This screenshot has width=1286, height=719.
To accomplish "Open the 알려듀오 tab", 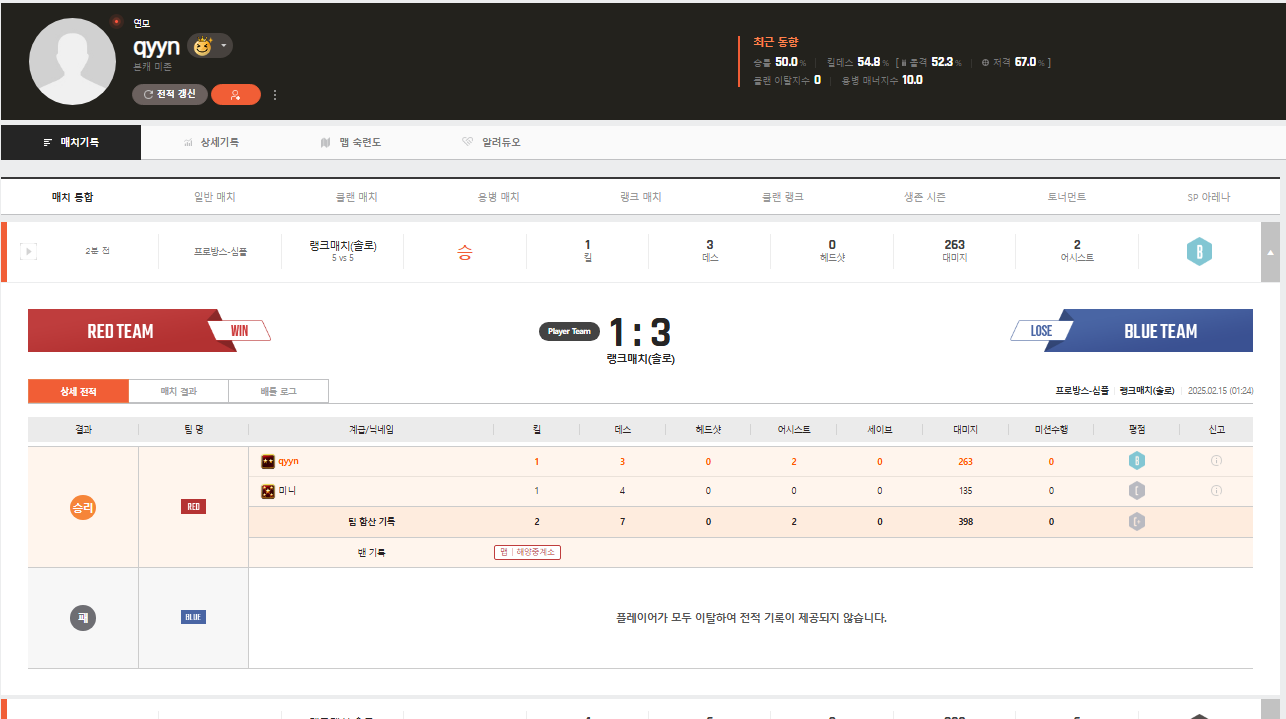I will pyautogui.click(x=491, y=142).
